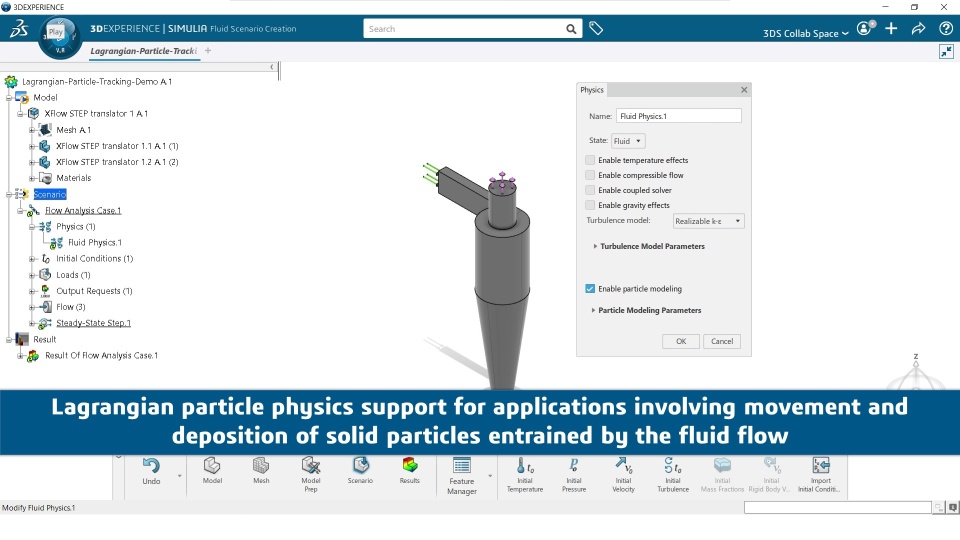Open the Feature Manager
This screenshot has width=960, height=540.
pyautogui.click(x=462, y=476)
